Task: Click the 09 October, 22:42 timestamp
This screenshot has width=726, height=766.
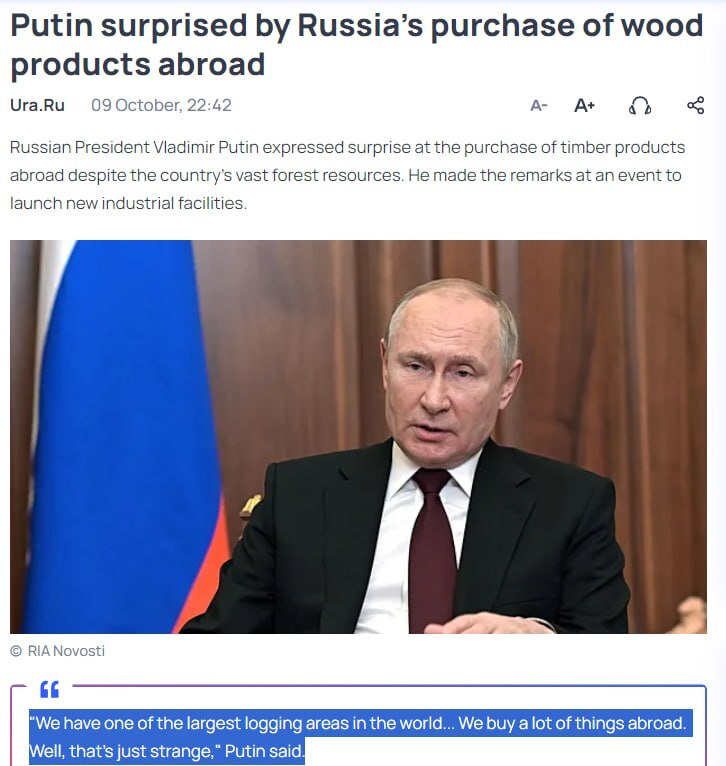Action: 161,106
